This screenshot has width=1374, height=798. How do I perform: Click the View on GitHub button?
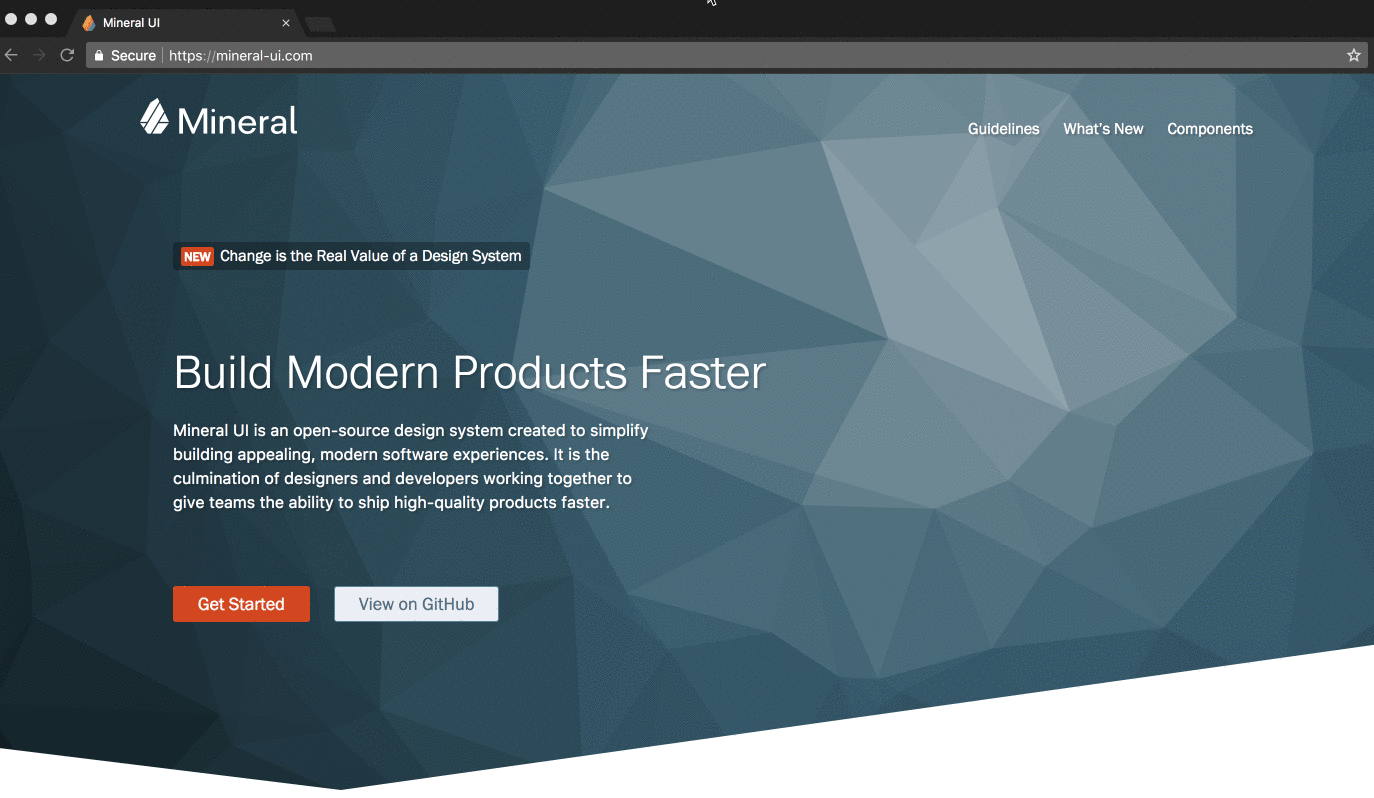(416, 604)
